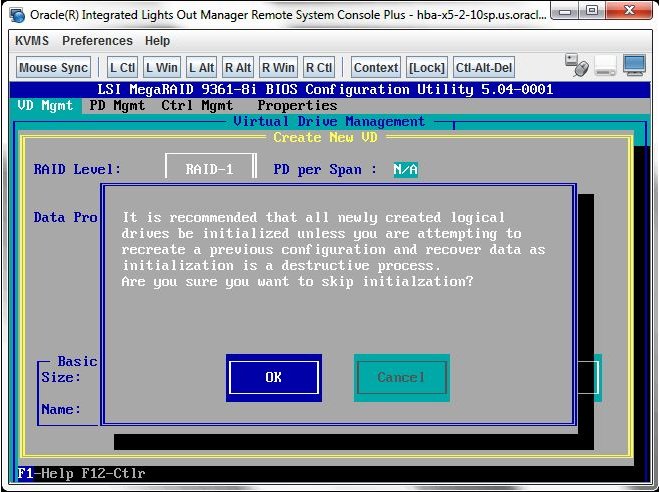Minimize the Remote System Console window
Screen dimensions: 659x492
566,11
